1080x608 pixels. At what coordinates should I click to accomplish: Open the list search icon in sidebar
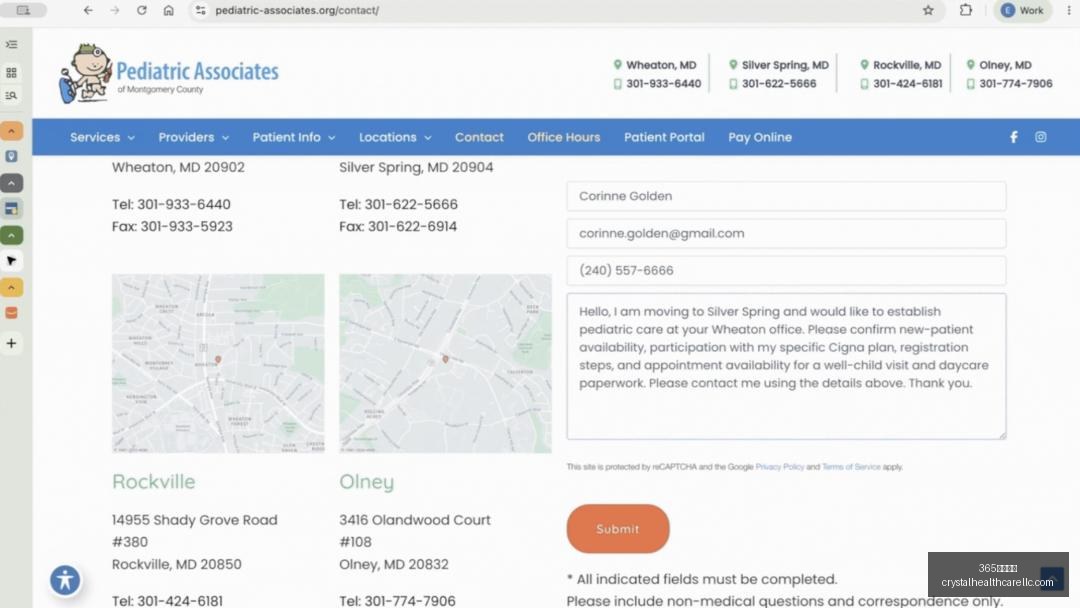point(12,96)
